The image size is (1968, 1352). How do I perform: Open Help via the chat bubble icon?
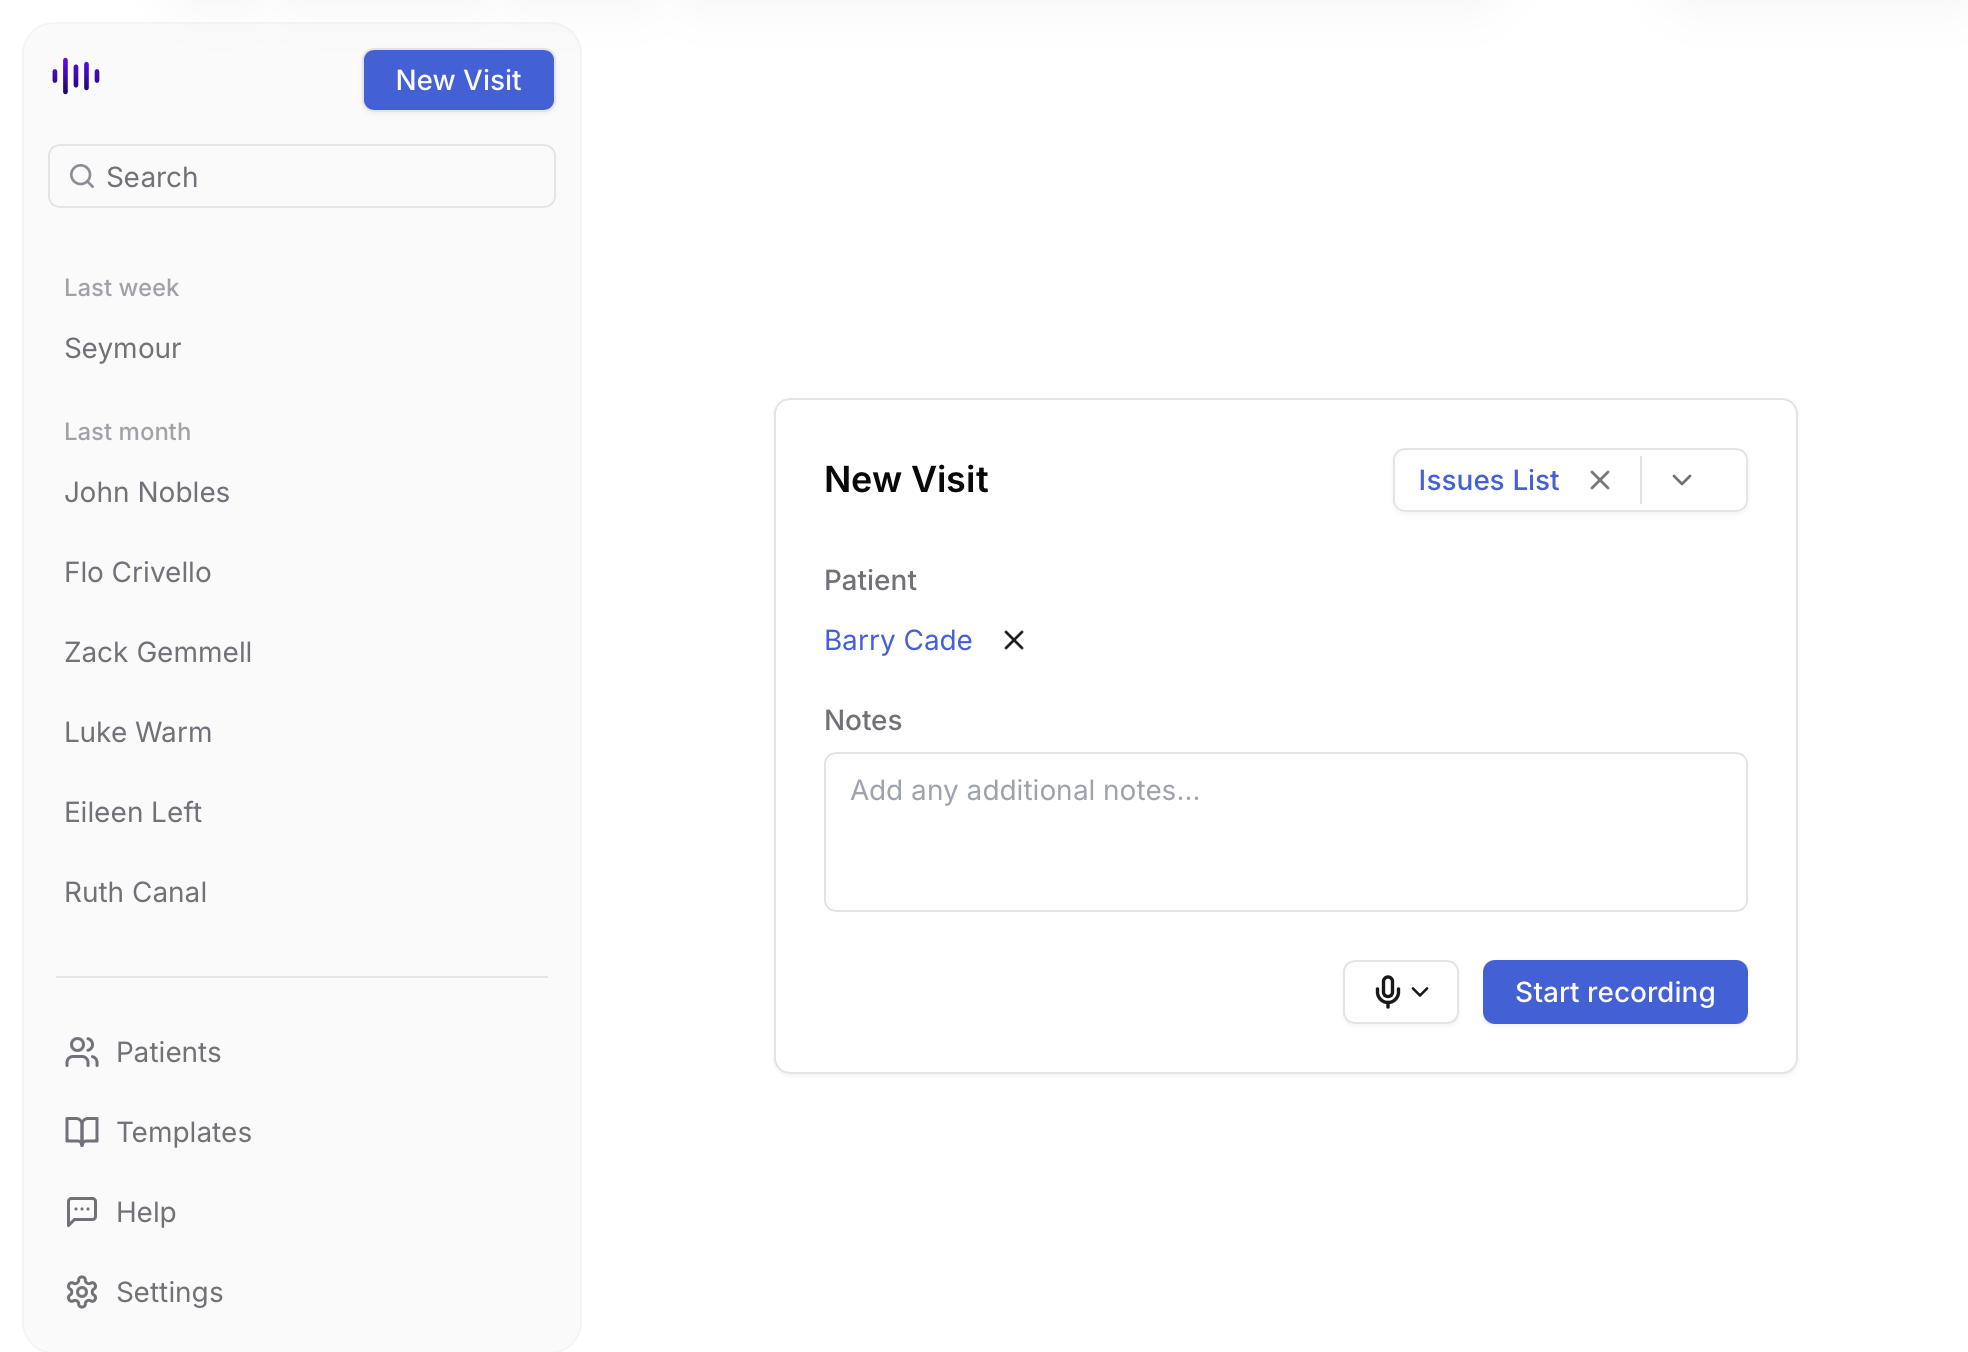coord(82,1212)
